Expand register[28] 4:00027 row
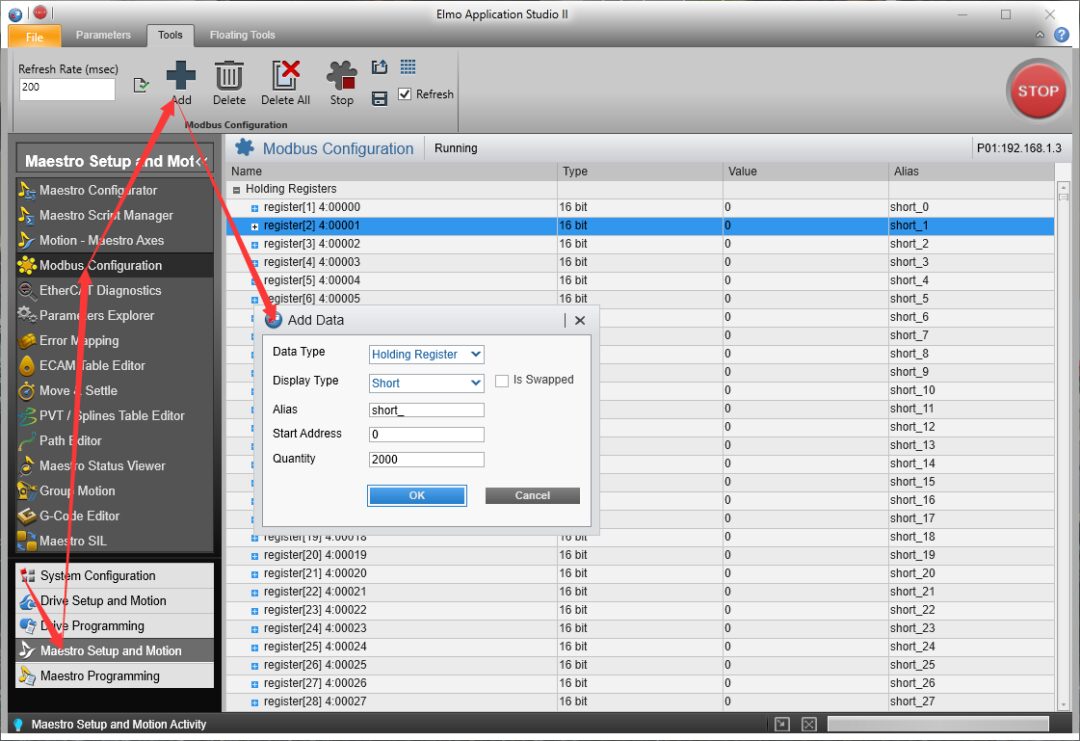 (x=254, y=702)
